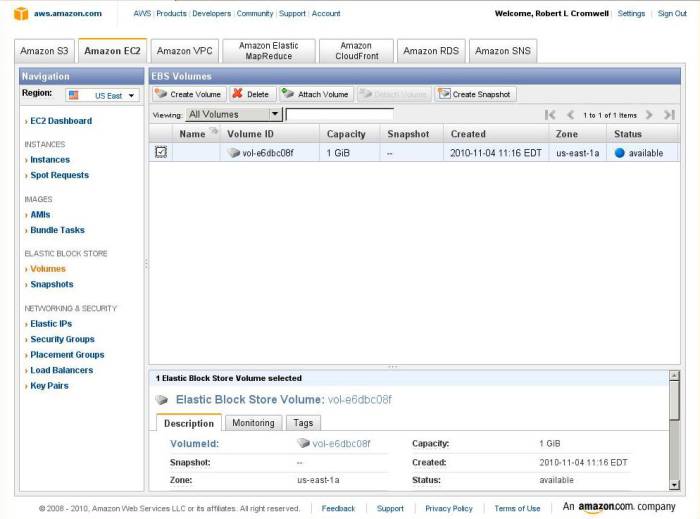Viewport: 700px width, 519px height.
Task: Click details pane scrollbar down arrow
Action: [x=675, y=485]
